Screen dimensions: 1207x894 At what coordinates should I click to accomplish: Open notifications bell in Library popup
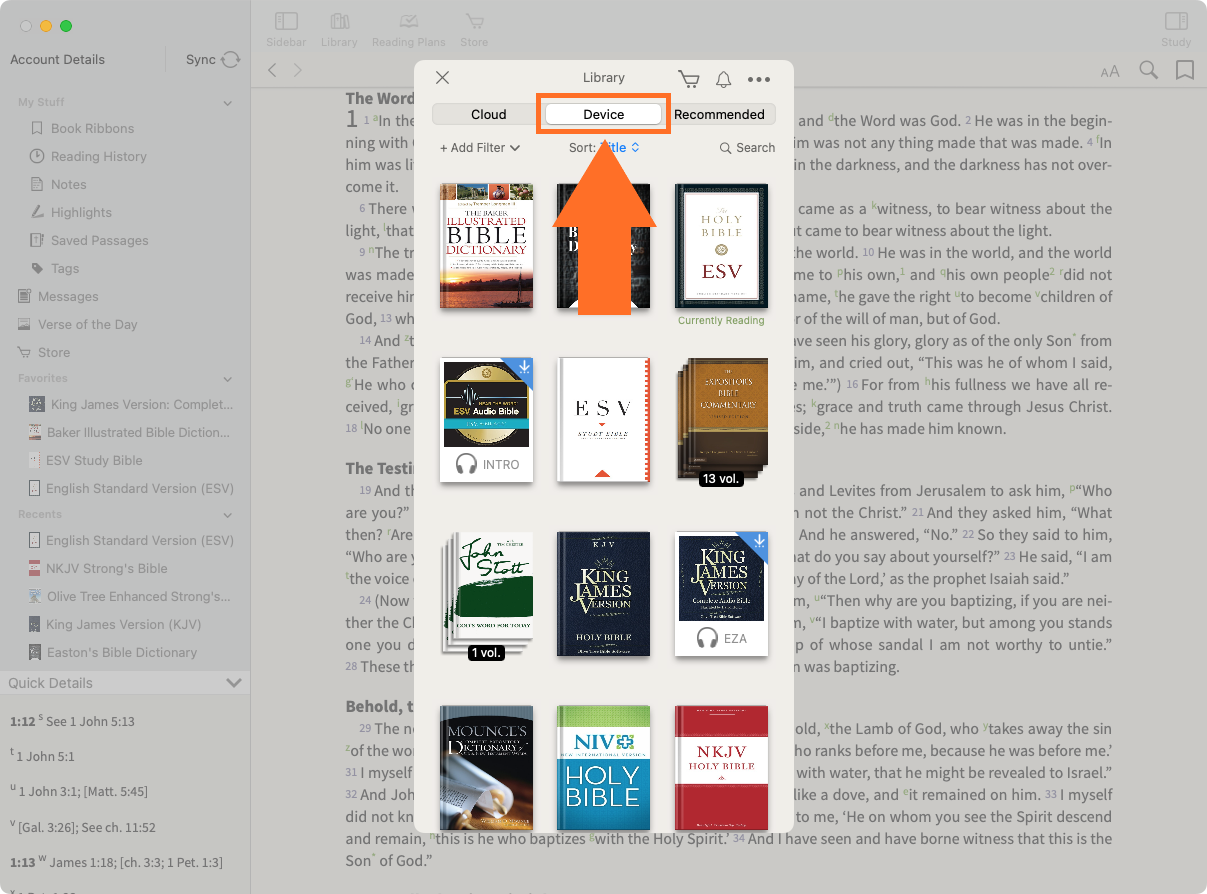click(724, 79)
